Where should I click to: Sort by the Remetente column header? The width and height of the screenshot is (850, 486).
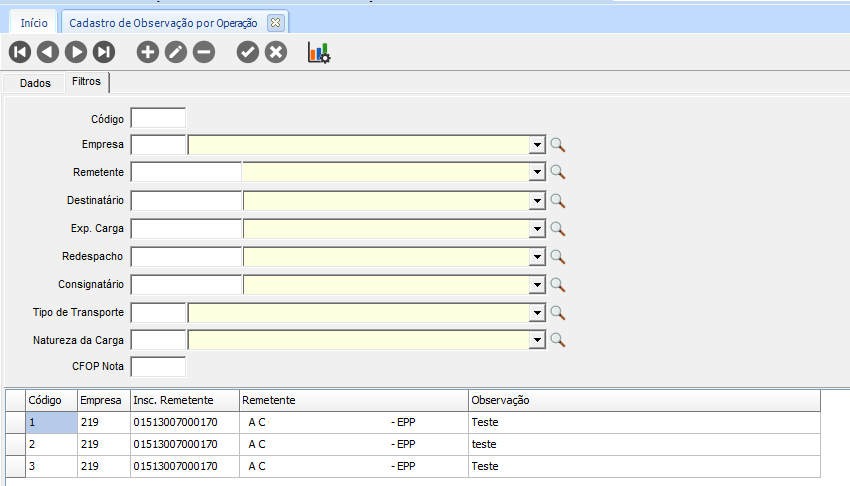tap(354, 400)
